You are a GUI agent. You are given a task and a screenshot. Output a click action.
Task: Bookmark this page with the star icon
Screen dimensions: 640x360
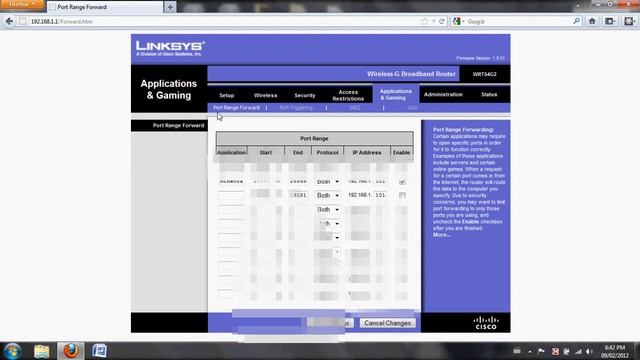click(x=424, y=21)
